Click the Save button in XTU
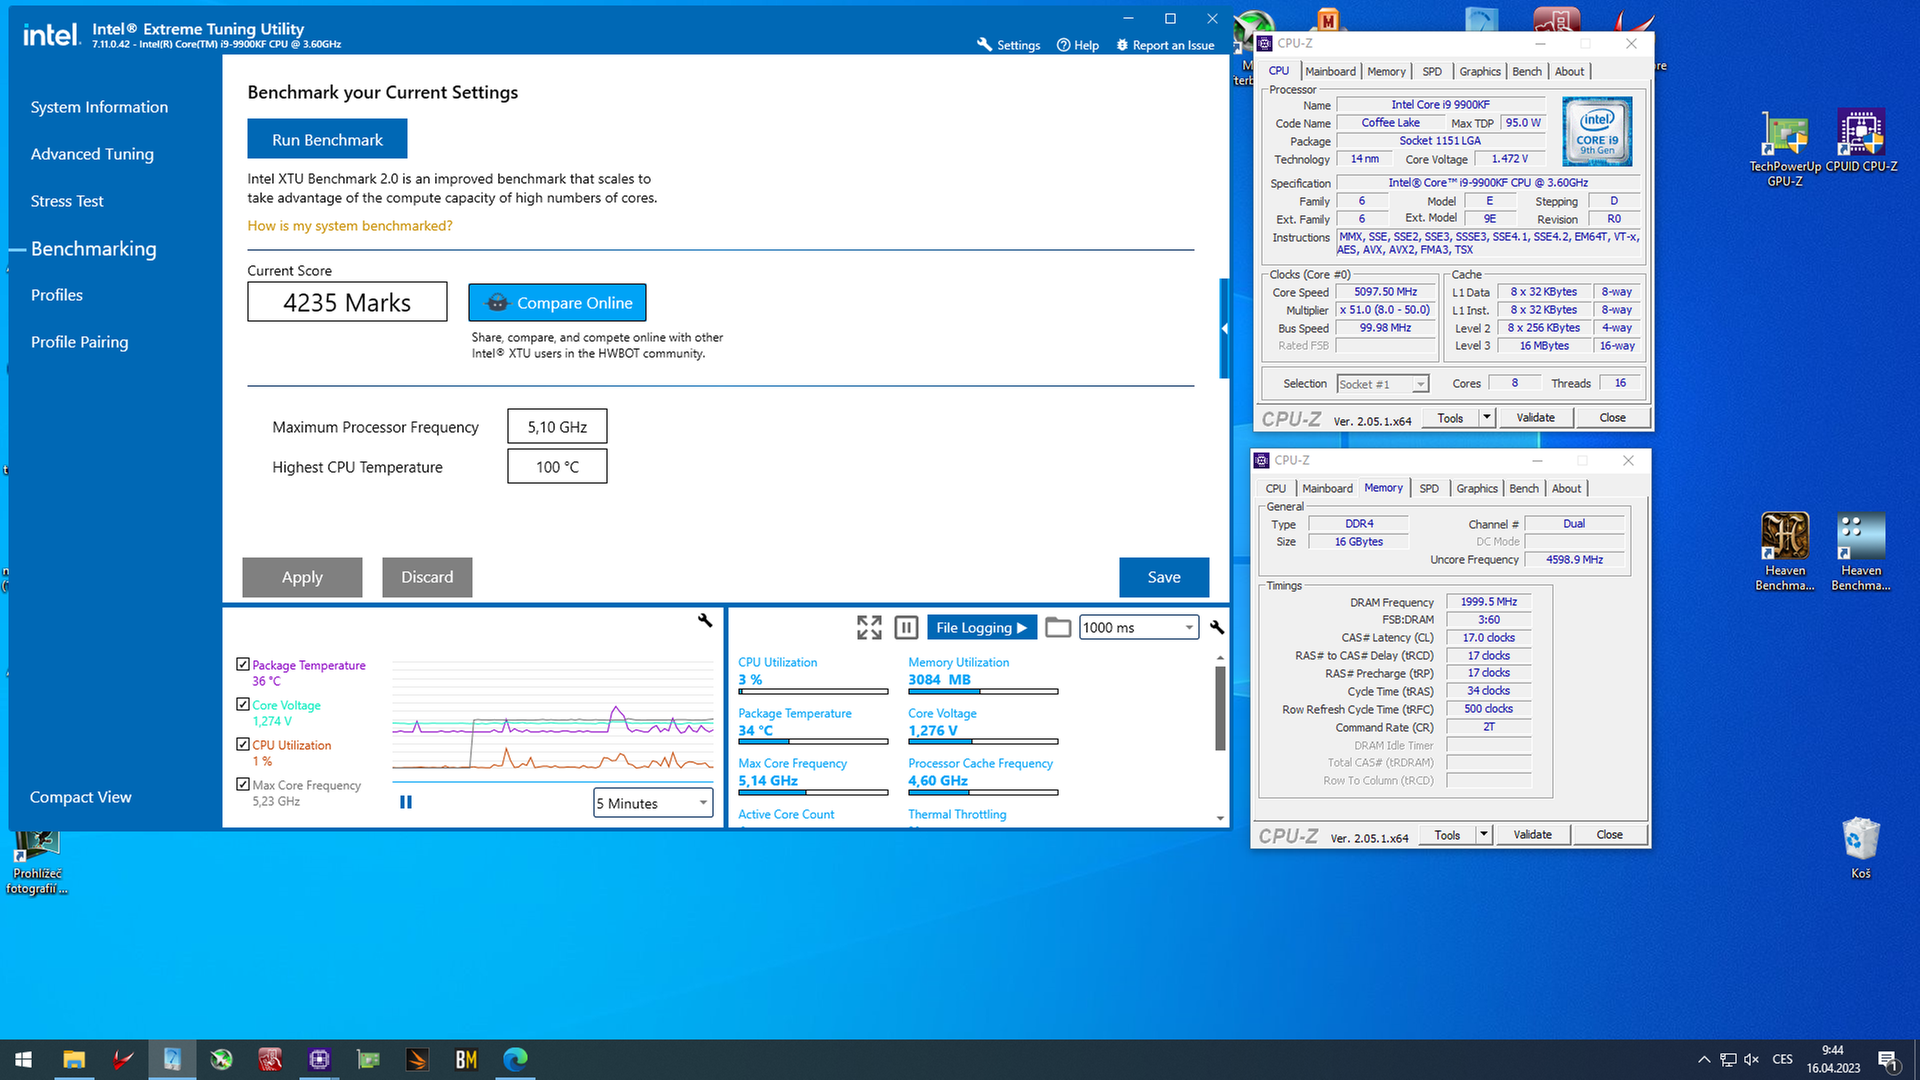This screenshot has height=1080, width=1920. (1164, 577)
